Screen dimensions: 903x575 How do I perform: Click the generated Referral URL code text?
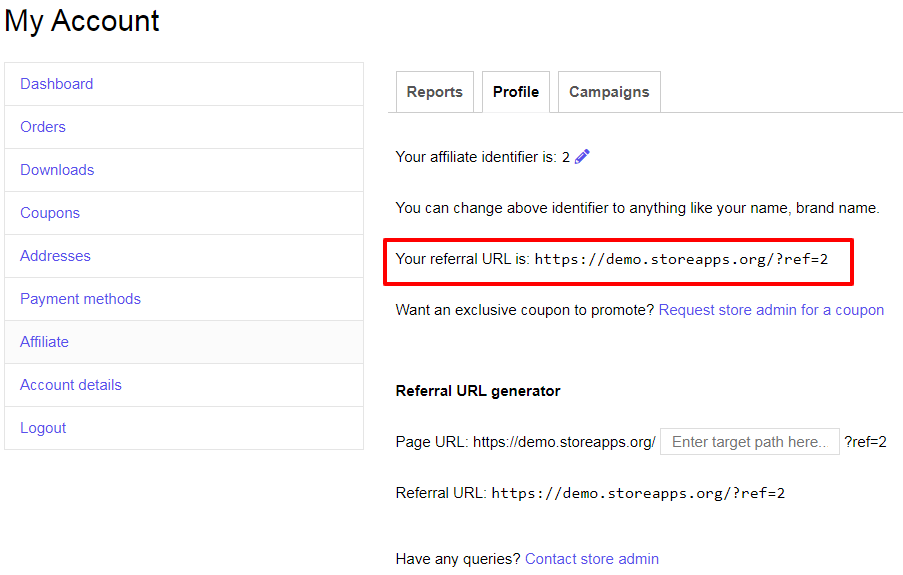(x=638, y=494)
